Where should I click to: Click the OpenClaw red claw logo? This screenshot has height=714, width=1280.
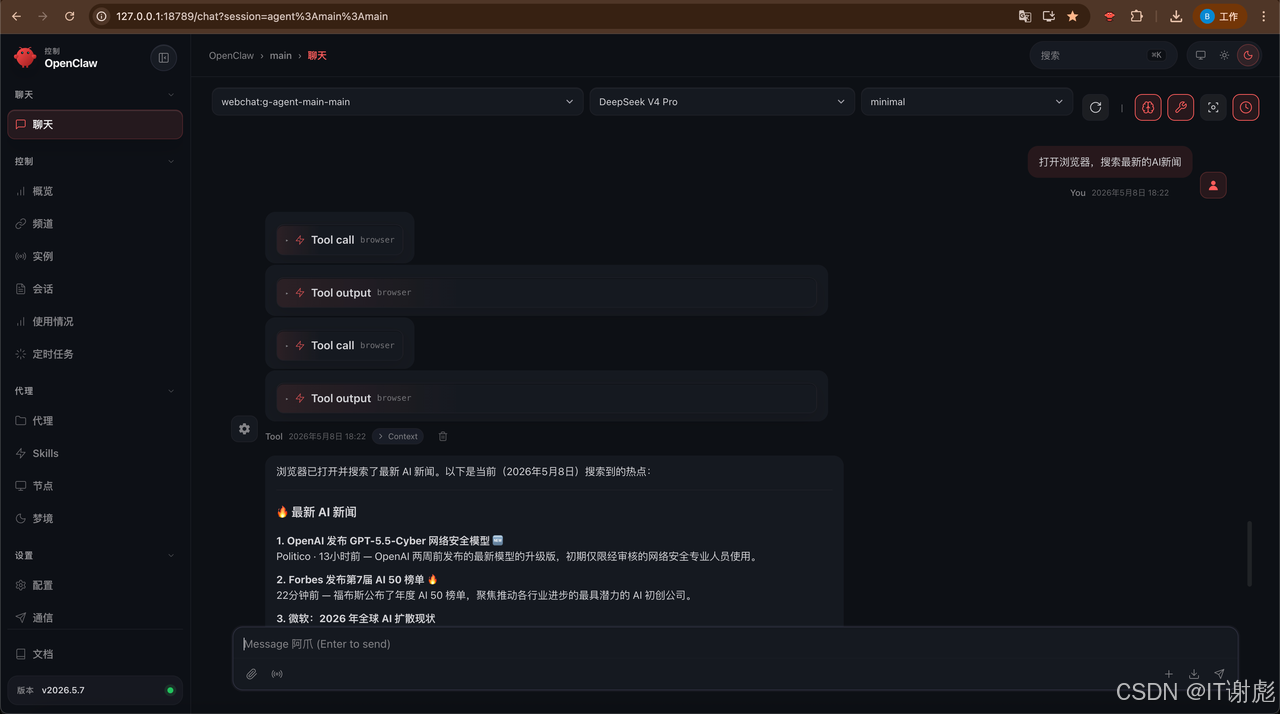click(25, 57)
